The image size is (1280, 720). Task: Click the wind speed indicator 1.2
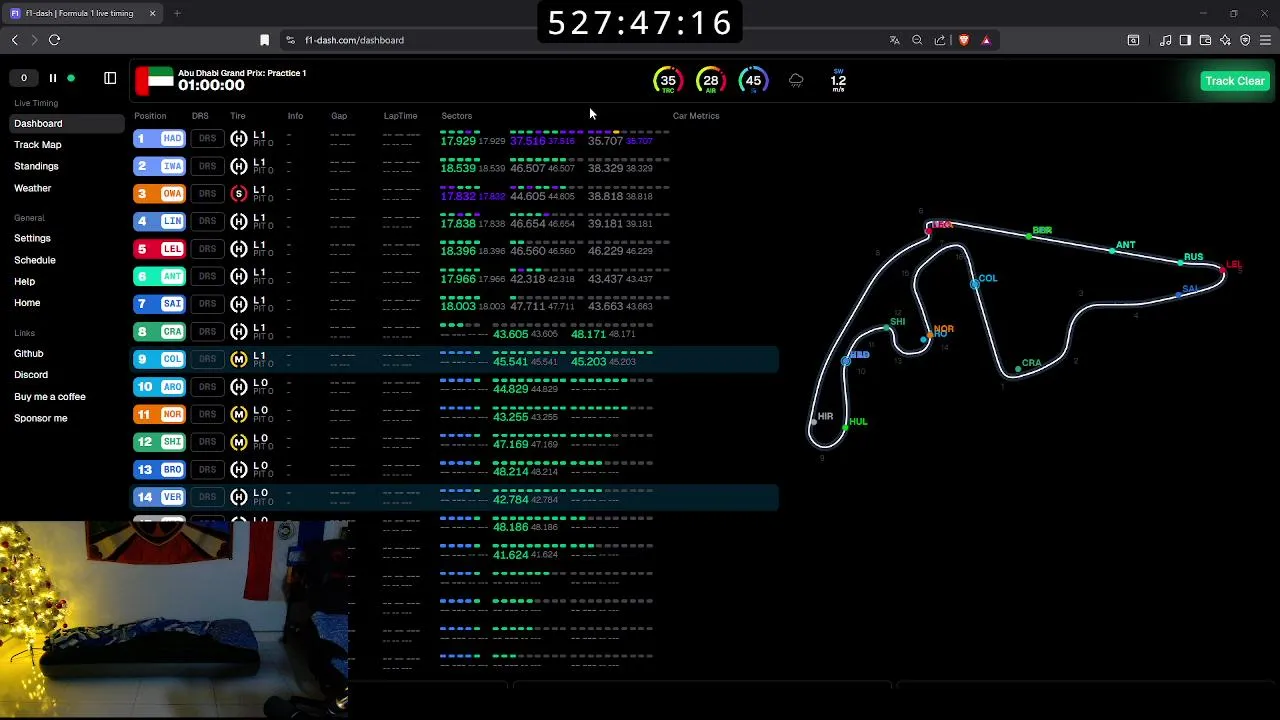click(838, 81)
